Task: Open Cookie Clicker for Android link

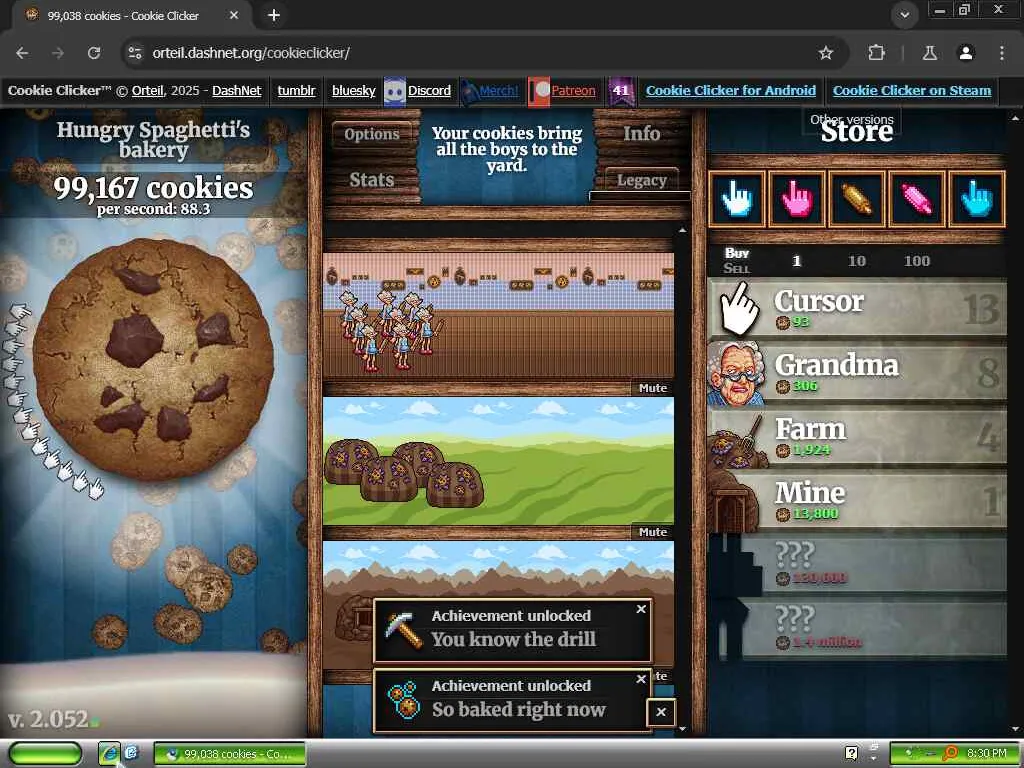Action: click(x=731, y=91)
